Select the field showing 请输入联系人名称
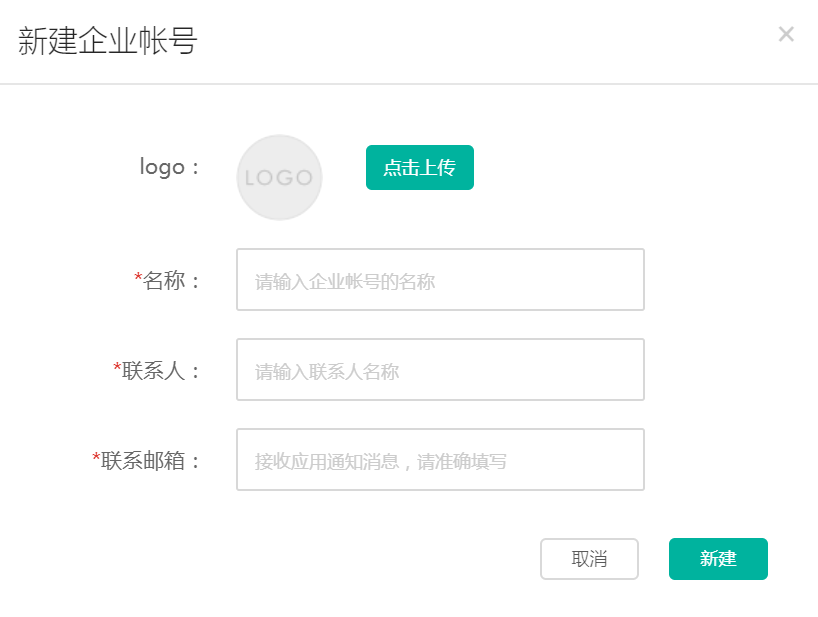The width and height of the screenshot is (818, 617). pyautogui.click(x=440, y=370)
